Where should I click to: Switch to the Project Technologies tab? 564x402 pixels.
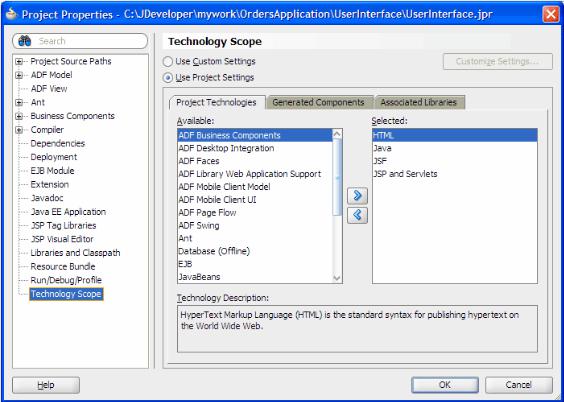(217, 102)
